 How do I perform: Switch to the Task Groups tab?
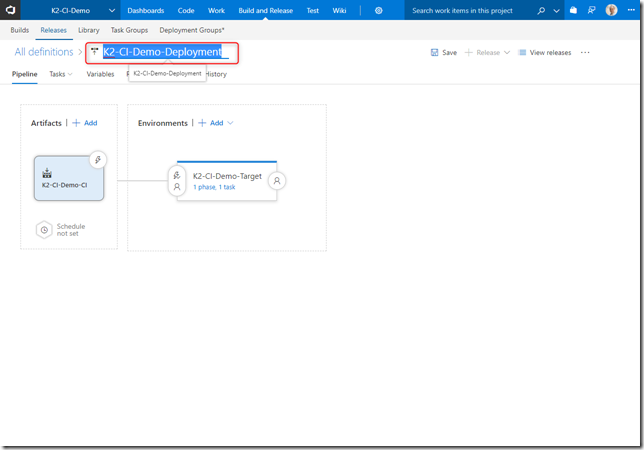pyautogui.click(x=129, y=30)
